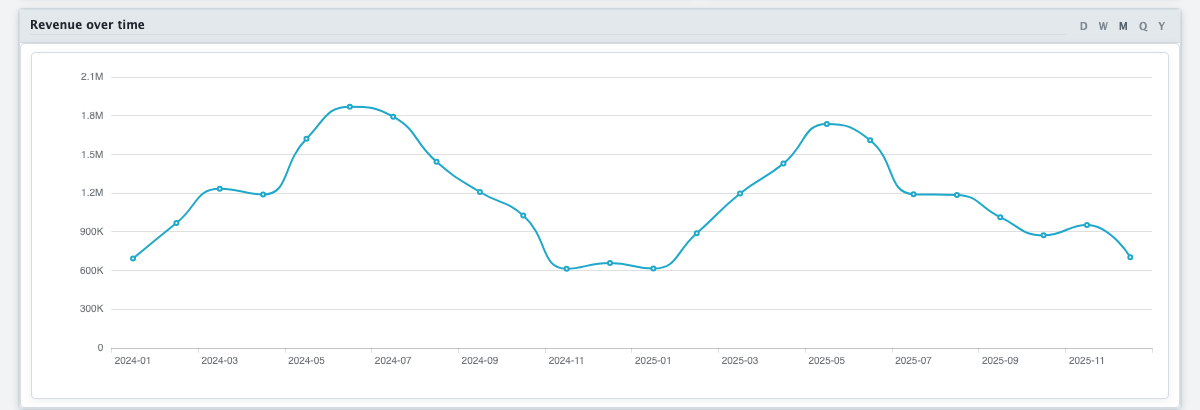Select the 2025-10 data point marker
Viewport: 1200px width, 410px height.
pyautogui.click(x=1044, y=235)
